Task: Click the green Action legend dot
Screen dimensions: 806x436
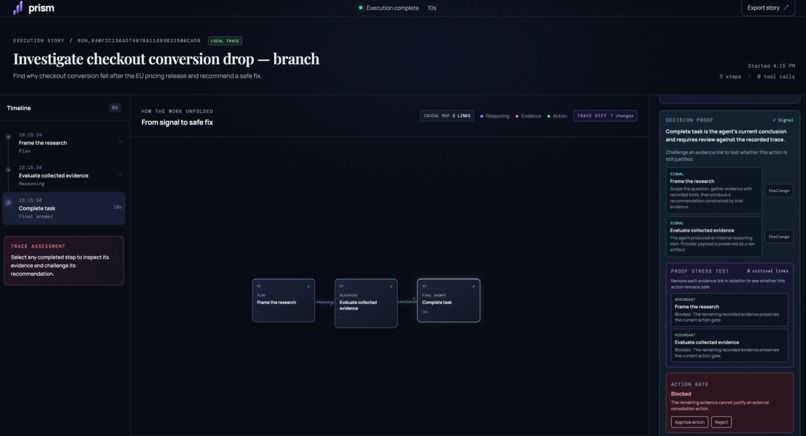Action: pos(548,116)
